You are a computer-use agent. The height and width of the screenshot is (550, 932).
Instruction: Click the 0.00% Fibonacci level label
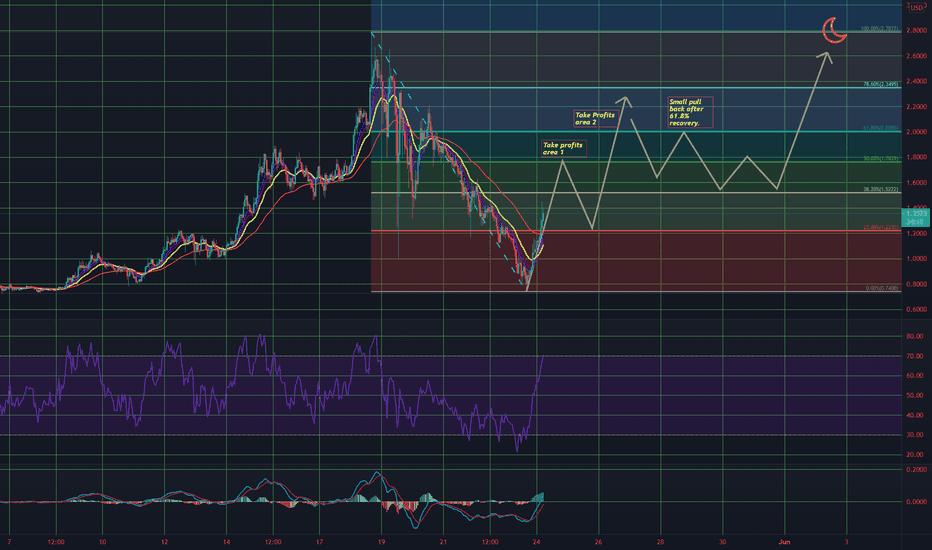882,288
